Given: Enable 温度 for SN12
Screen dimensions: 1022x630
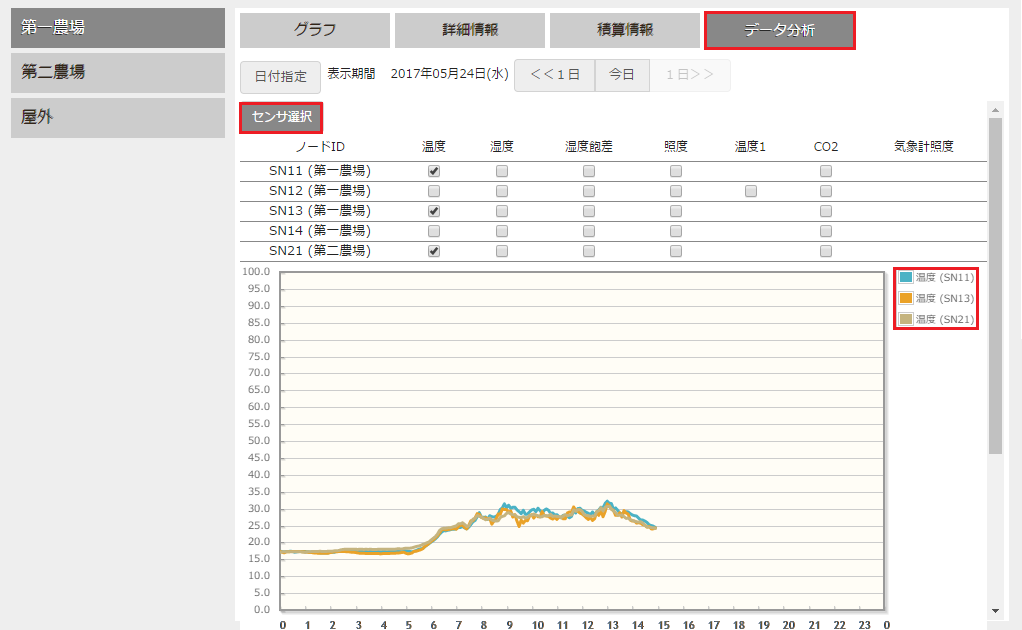Looking at the screenshot, I should (434, 191).
